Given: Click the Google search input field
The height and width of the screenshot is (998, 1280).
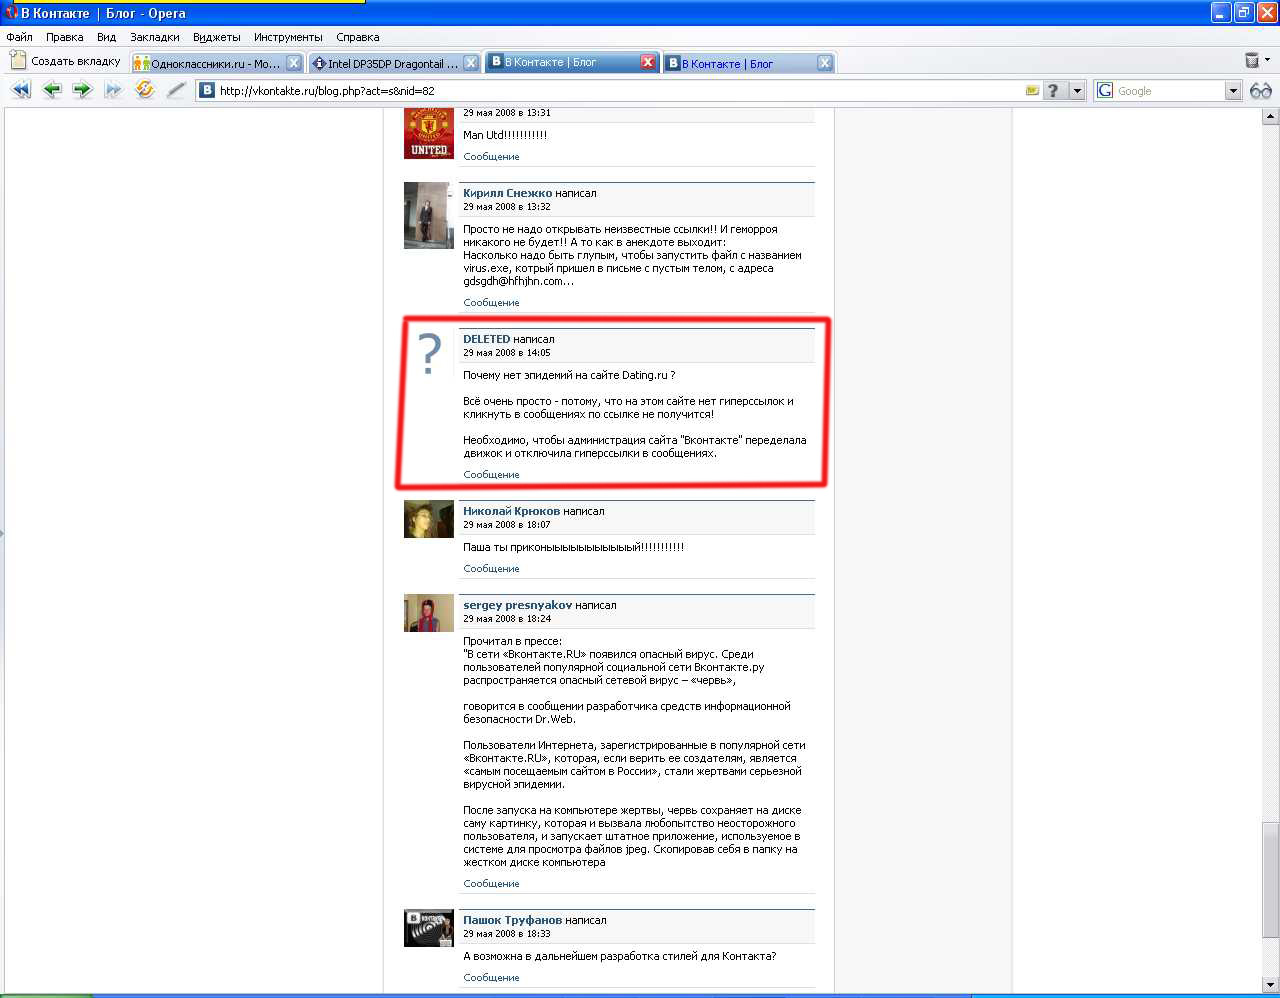Looking at the screenshot, I should point(1168,90).
